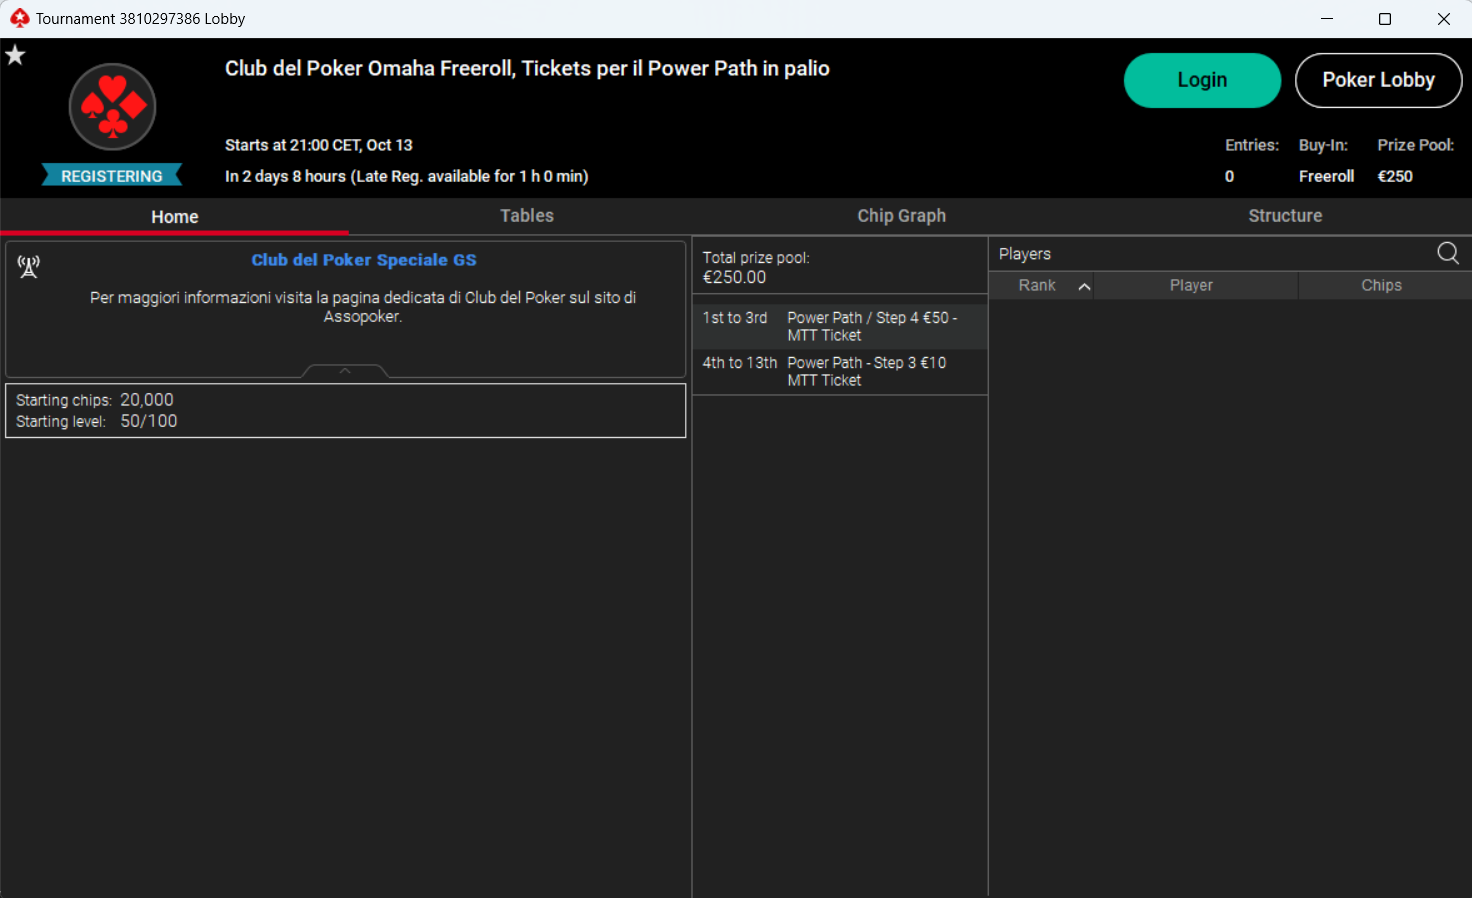The image size is (1472, 898).
Task: Click the green Login button
Action: (1202, 80)
